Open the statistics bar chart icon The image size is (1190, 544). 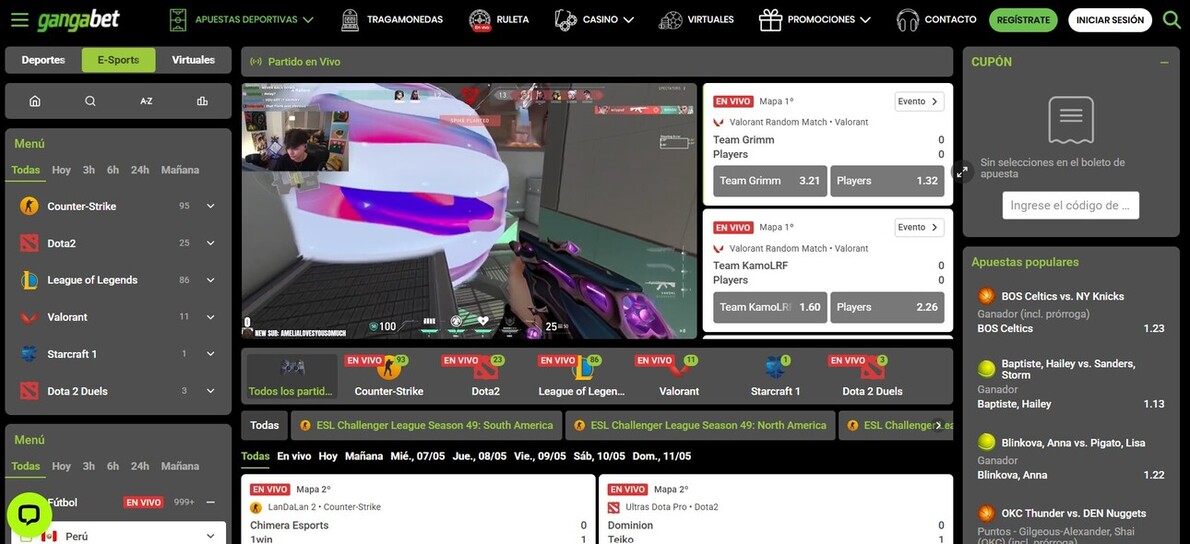pyautogui.click(x=202, y=101)
